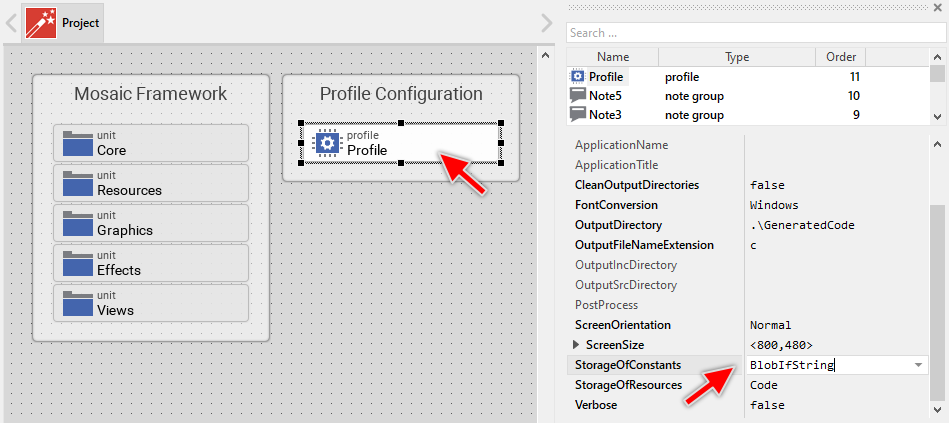The image size is (949, 423).
Task: Click the Search field in inspector
Action: click(755, 33)
